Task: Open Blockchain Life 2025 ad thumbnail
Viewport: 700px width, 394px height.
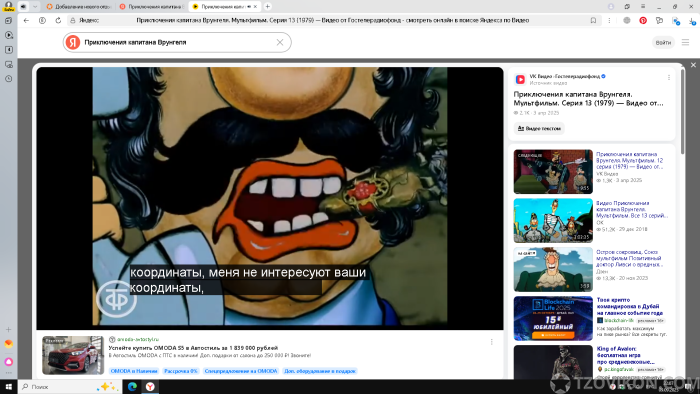Action: pos(553,319)
